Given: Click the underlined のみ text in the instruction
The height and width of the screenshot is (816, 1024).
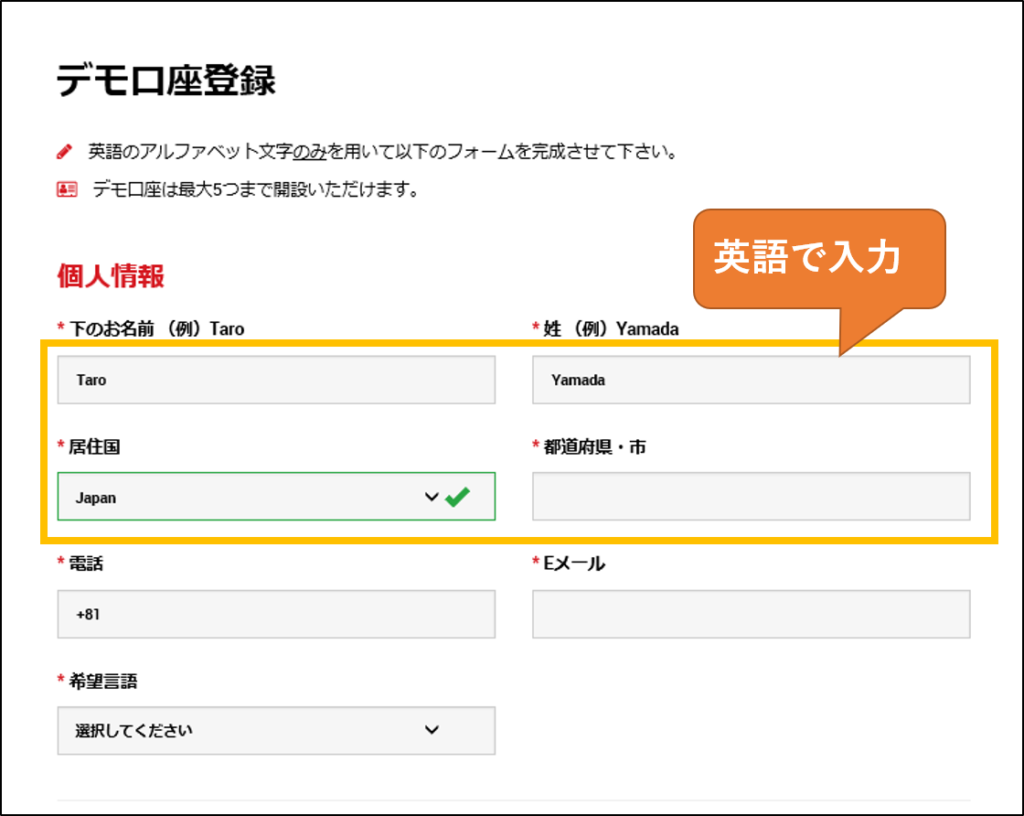Looking at the screenshot, I should coord(310,152).
